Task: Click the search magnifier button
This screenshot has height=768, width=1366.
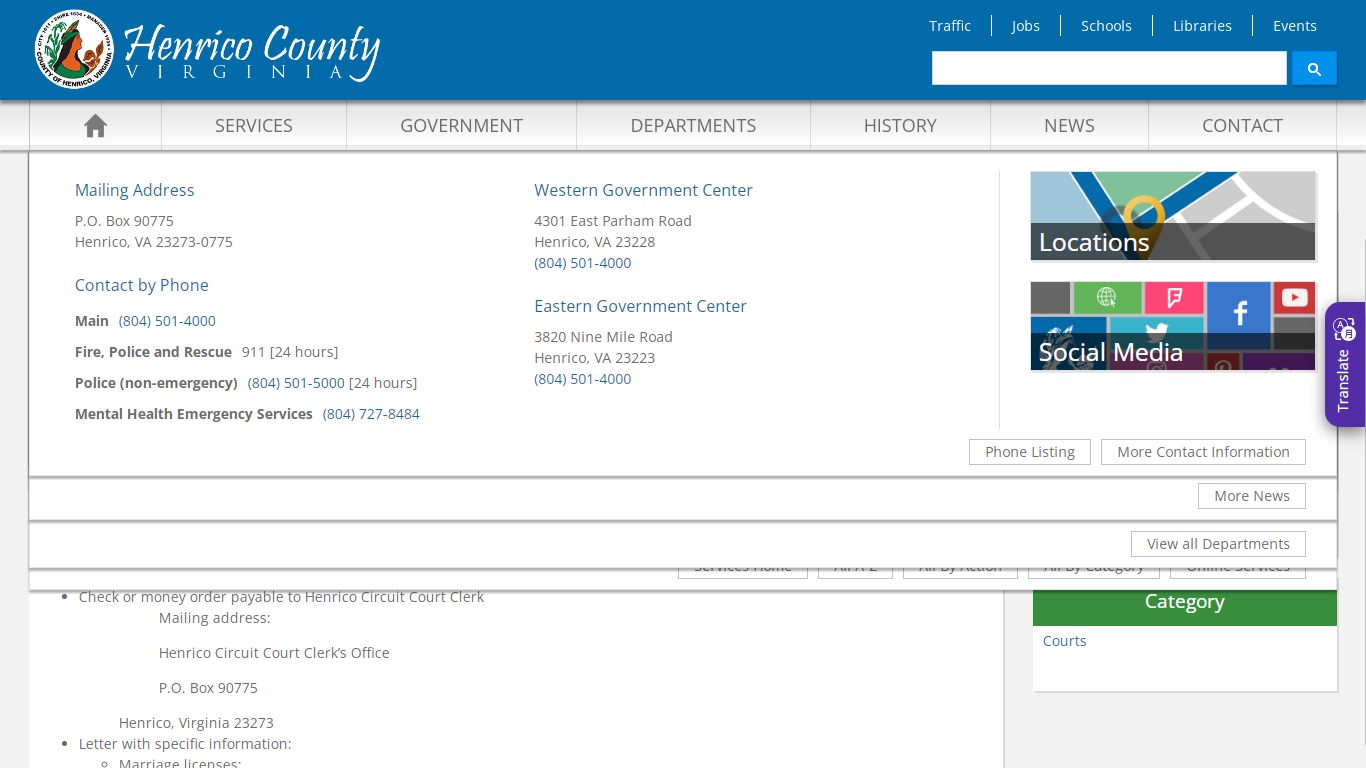Action: tap(1314, 69)
